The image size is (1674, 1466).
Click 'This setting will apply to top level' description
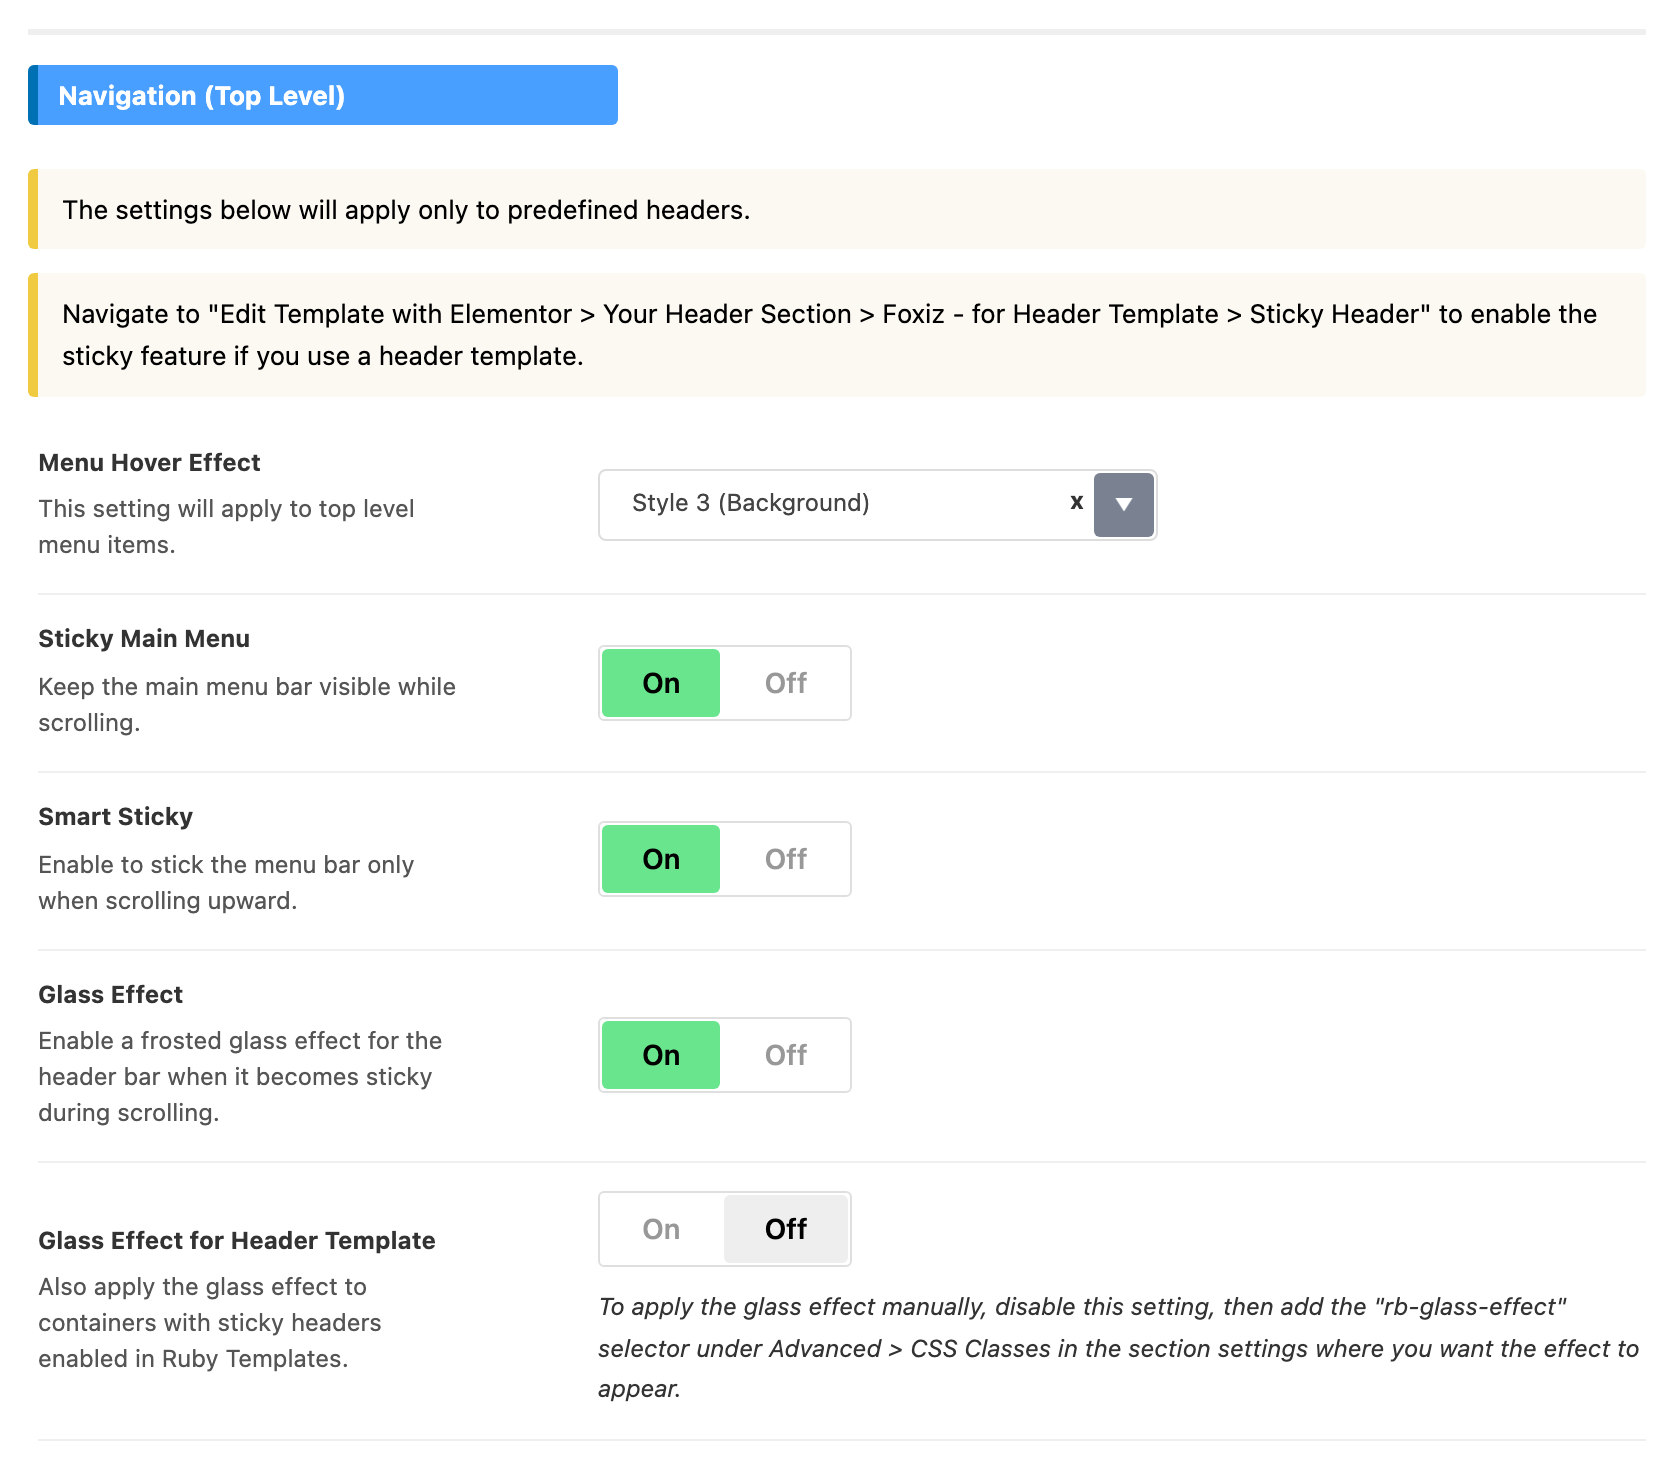tap(226, 526)
